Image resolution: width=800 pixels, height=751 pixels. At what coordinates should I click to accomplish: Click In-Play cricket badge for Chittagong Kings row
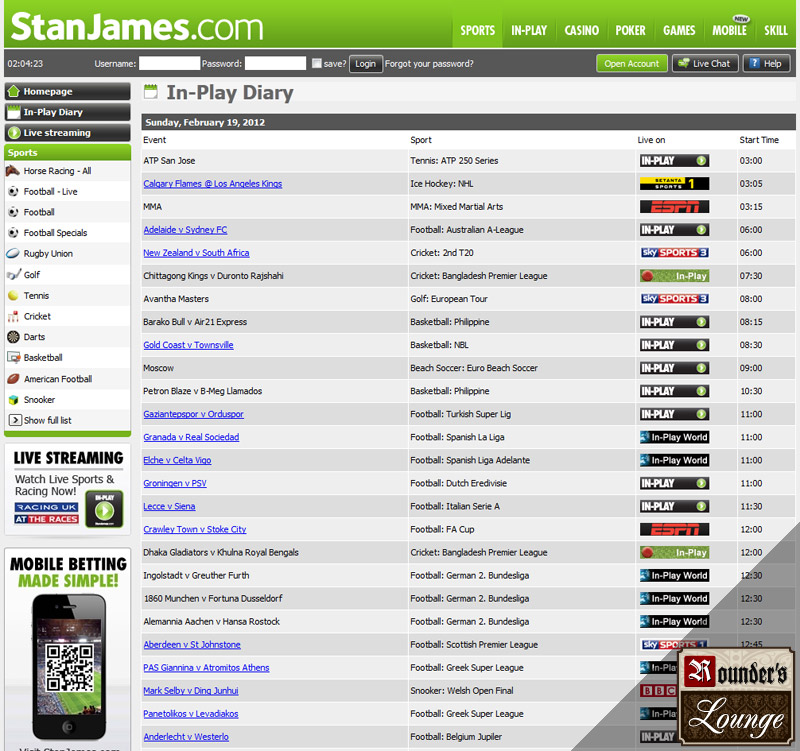pos(674,276)
